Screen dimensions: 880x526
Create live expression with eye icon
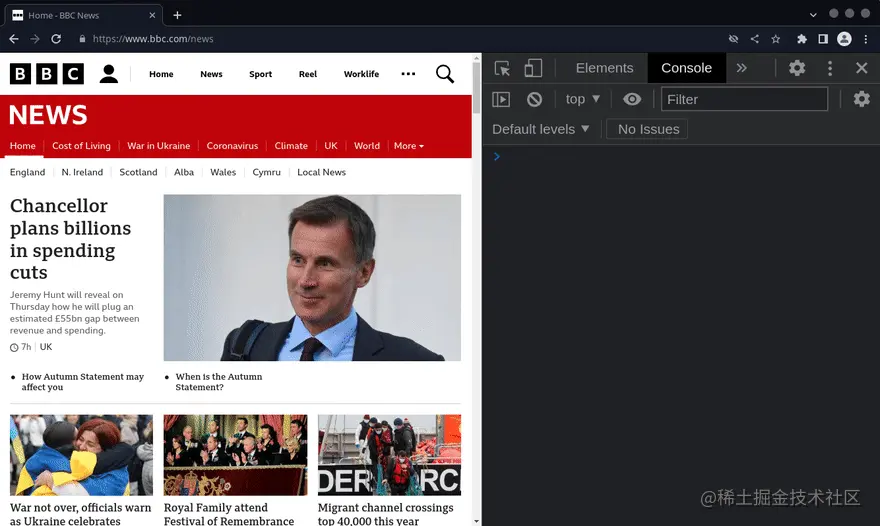tap(632, 99)
